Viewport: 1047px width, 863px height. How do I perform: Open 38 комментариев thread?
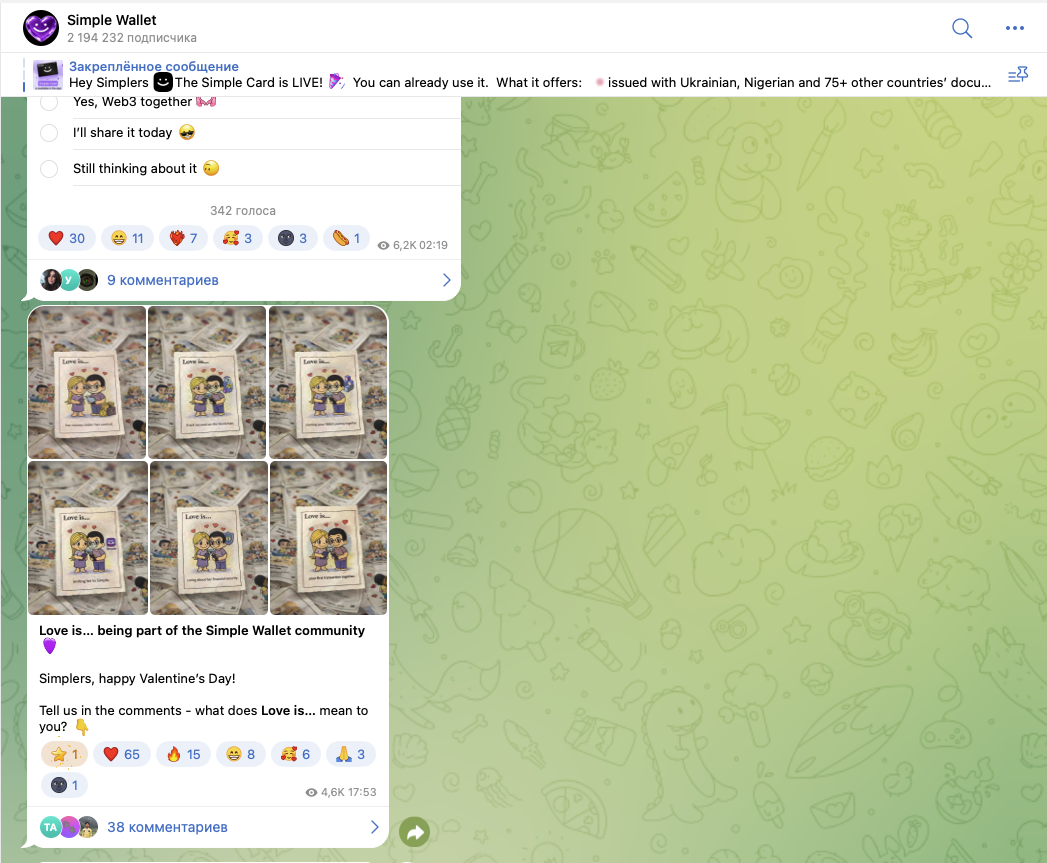point(167,827)
